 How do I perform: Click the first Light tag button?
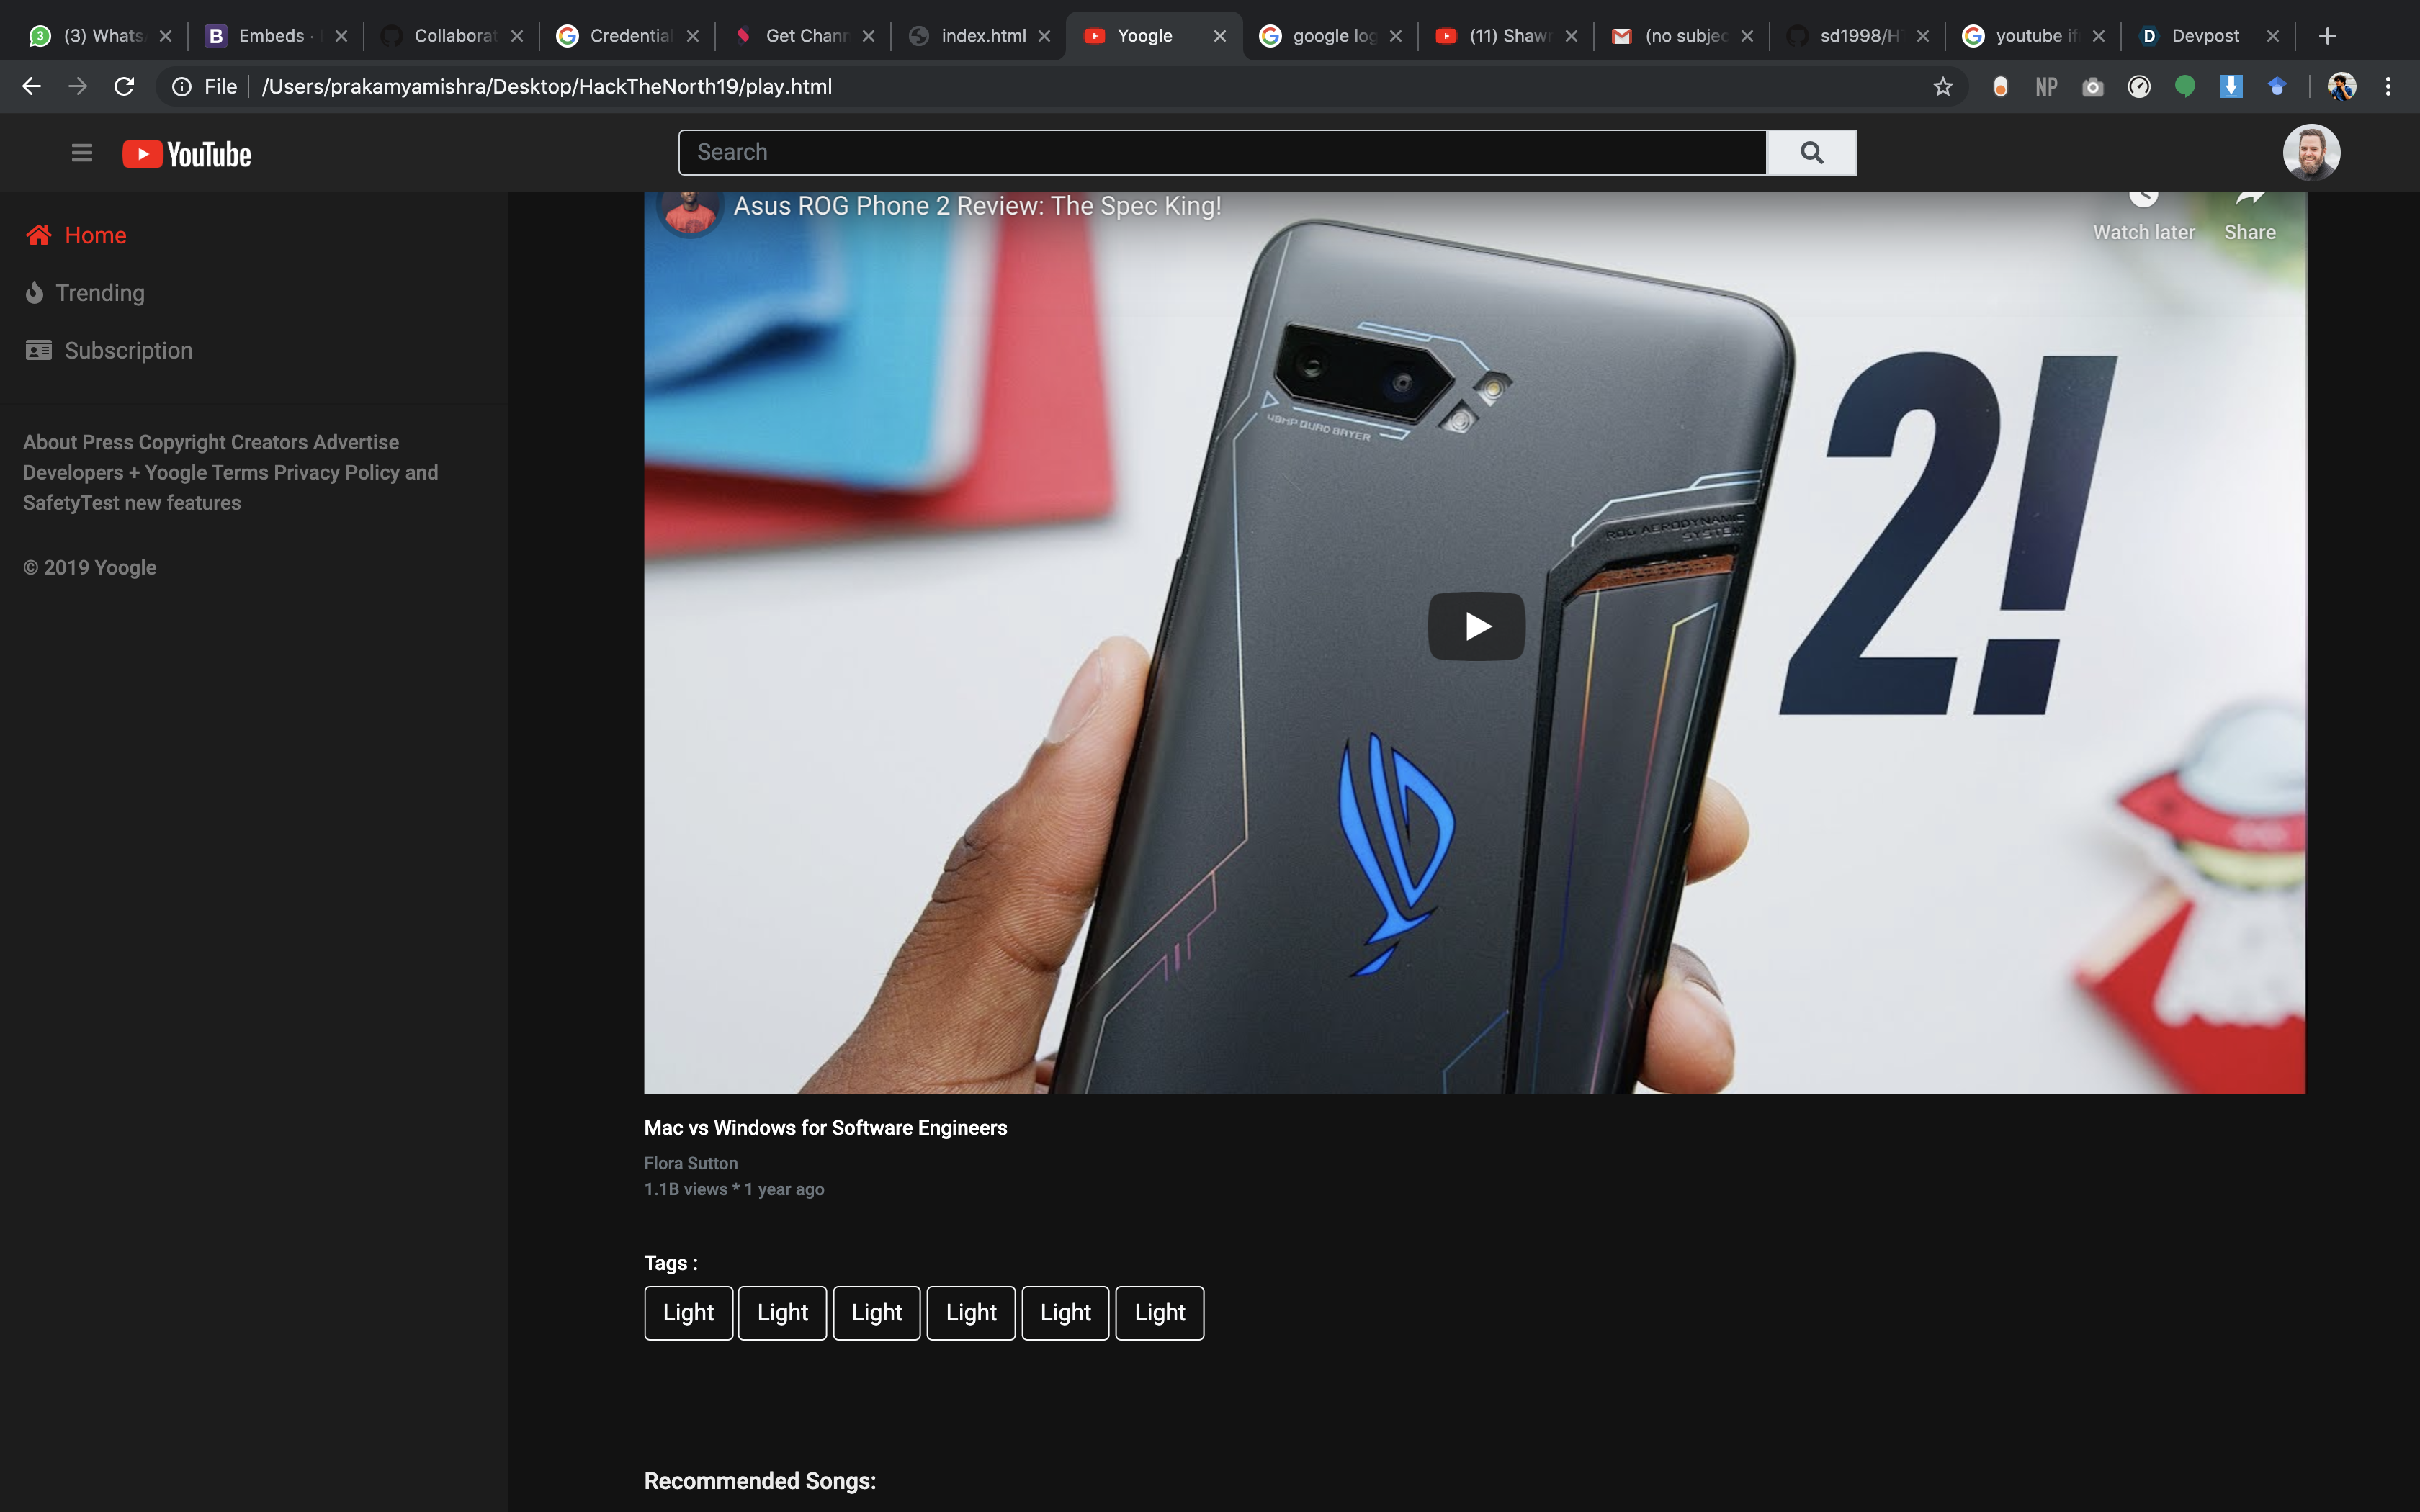[688, 1312]
